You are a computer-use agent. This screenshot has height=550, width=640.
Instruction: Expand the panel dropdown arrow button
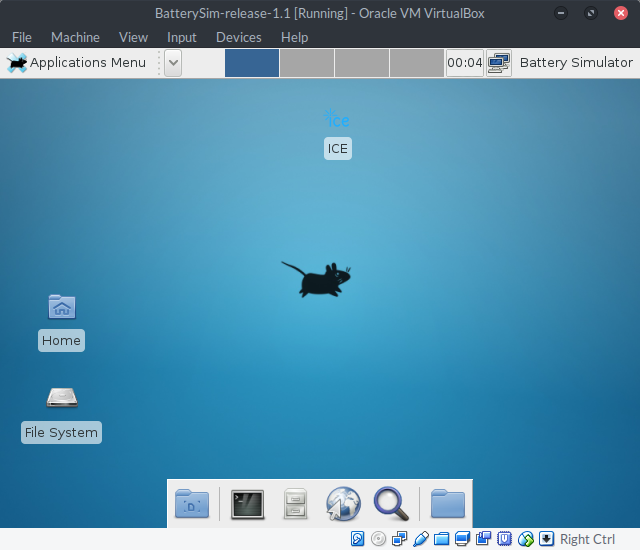pos(173,63)
